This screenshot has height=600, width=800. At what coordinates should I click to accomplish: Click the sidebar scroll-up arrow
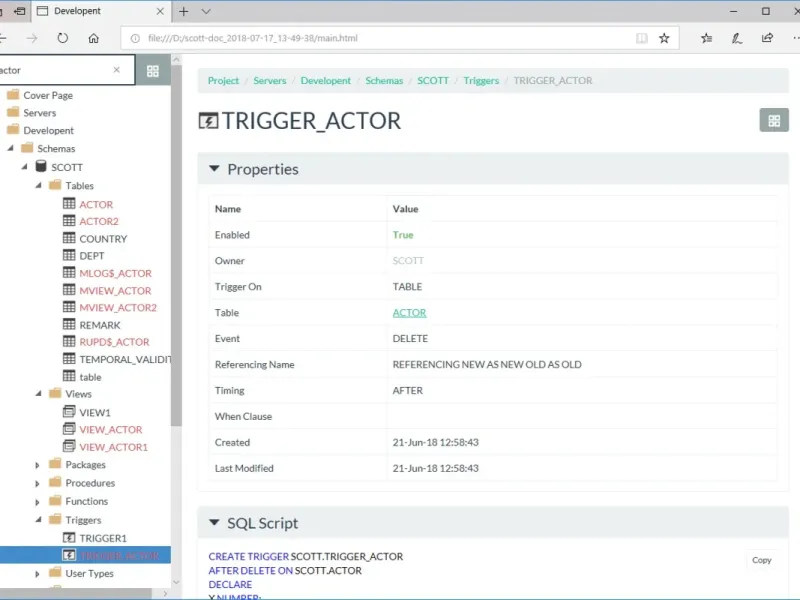176,60
